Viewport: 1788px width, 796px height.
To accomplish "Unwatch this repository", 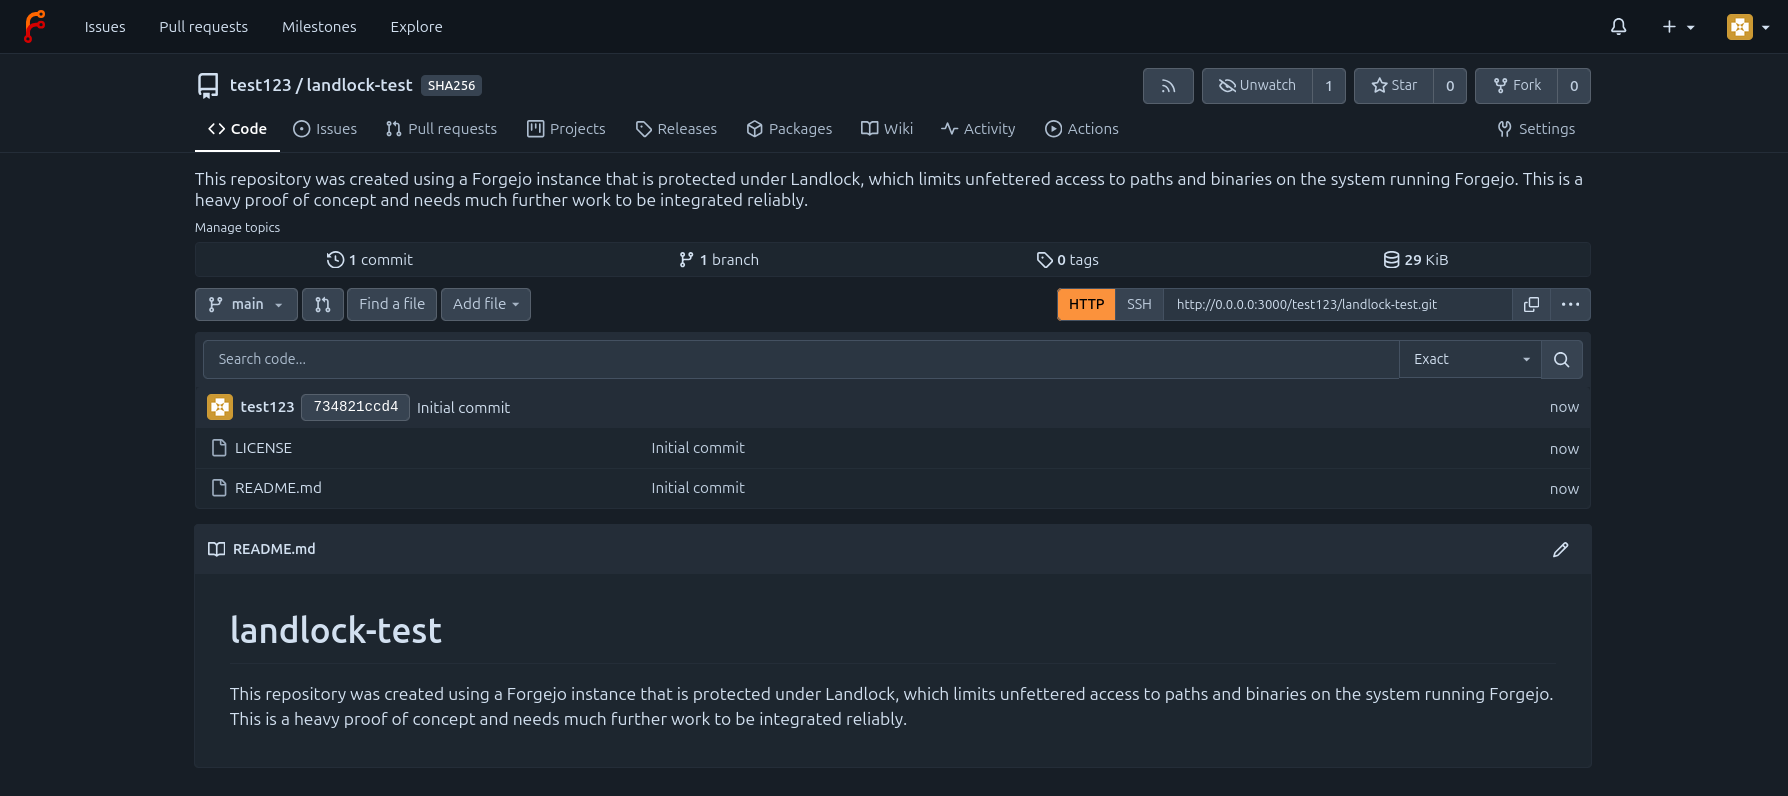I will [x=1257, y=86].
